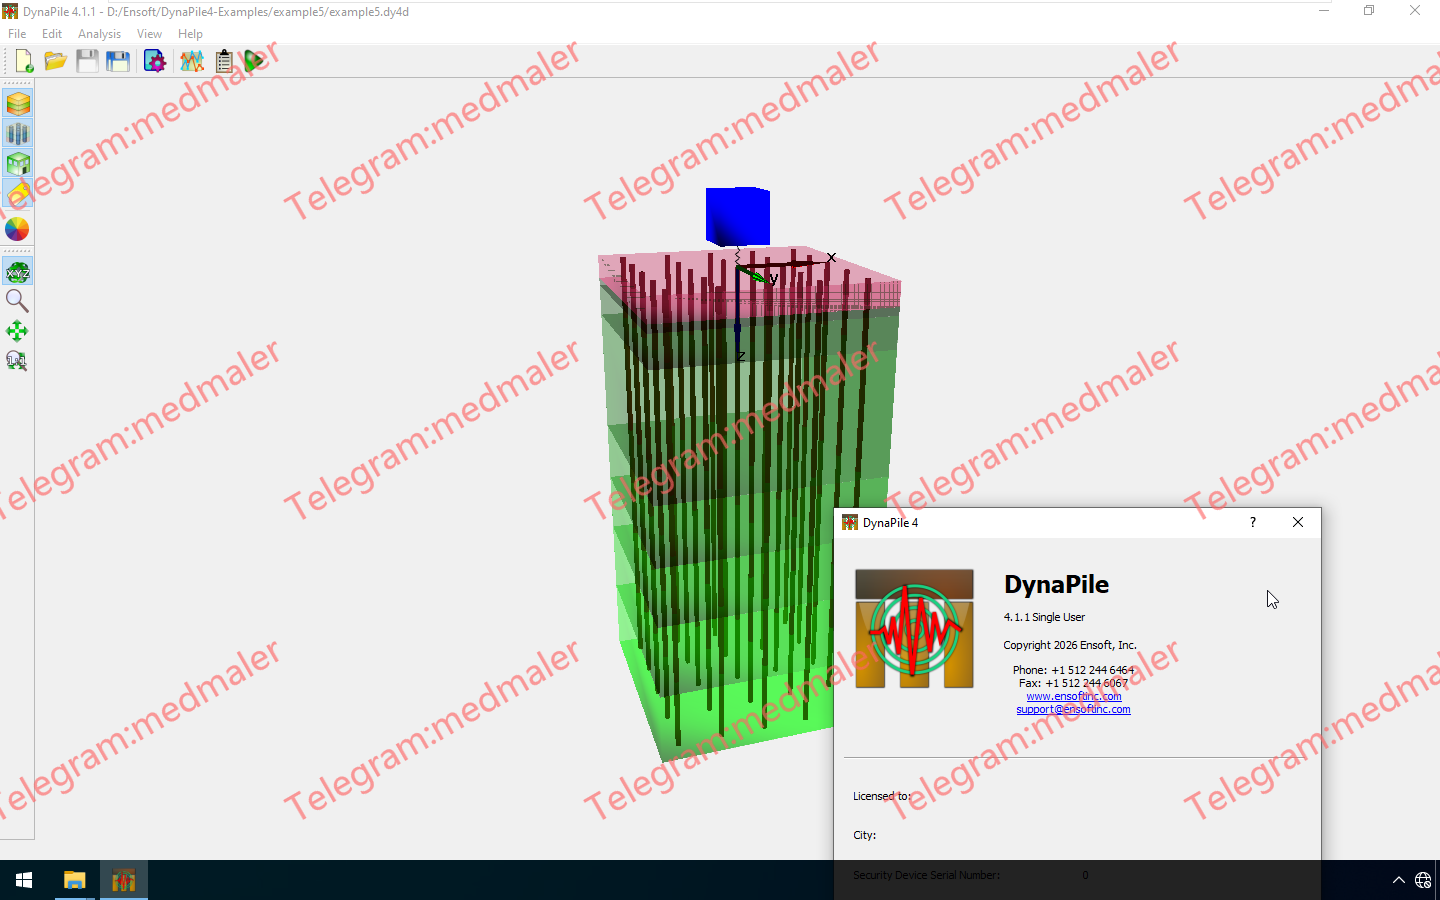Open the View menu

tap(149, 34)
